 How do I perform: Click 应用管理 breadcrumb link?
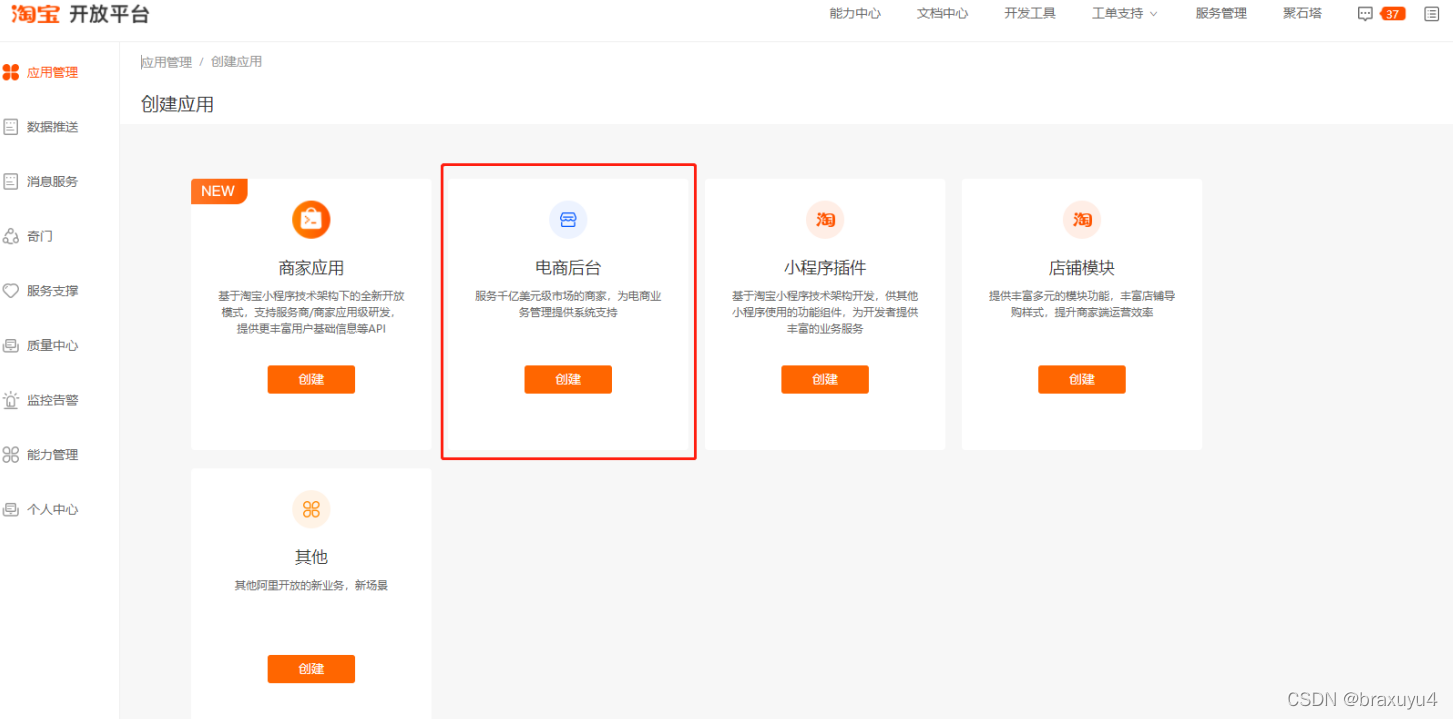pos(166,62)
